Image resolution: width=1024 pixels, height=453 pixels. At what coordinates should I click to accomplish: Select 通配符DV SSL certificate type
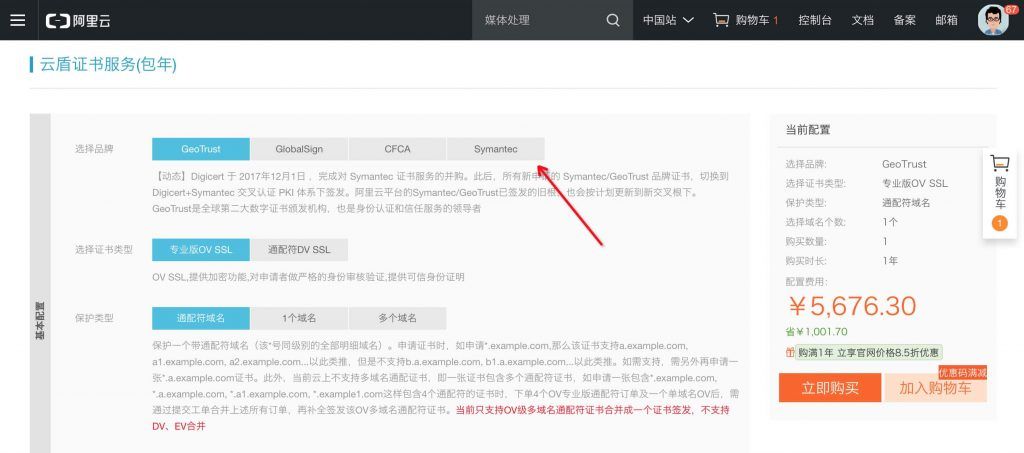coord(299,249)
